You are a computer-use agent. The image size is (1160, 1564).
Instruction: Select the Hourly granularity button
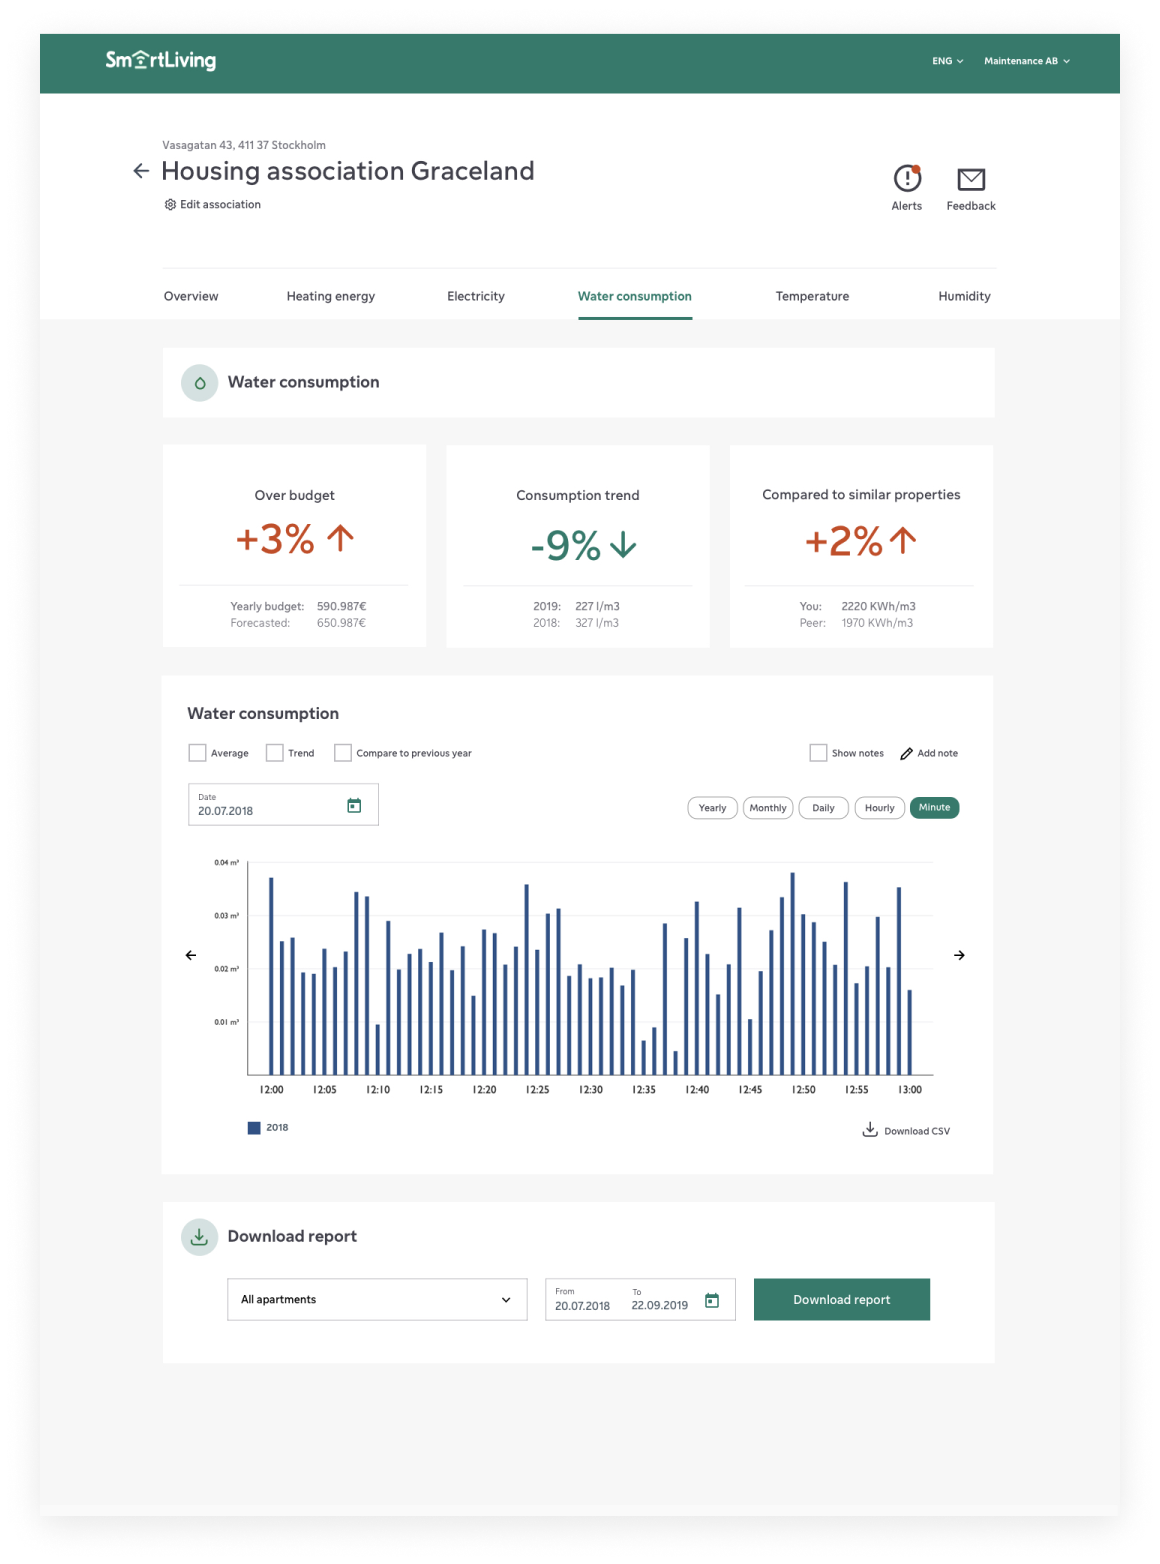[879, 808]
